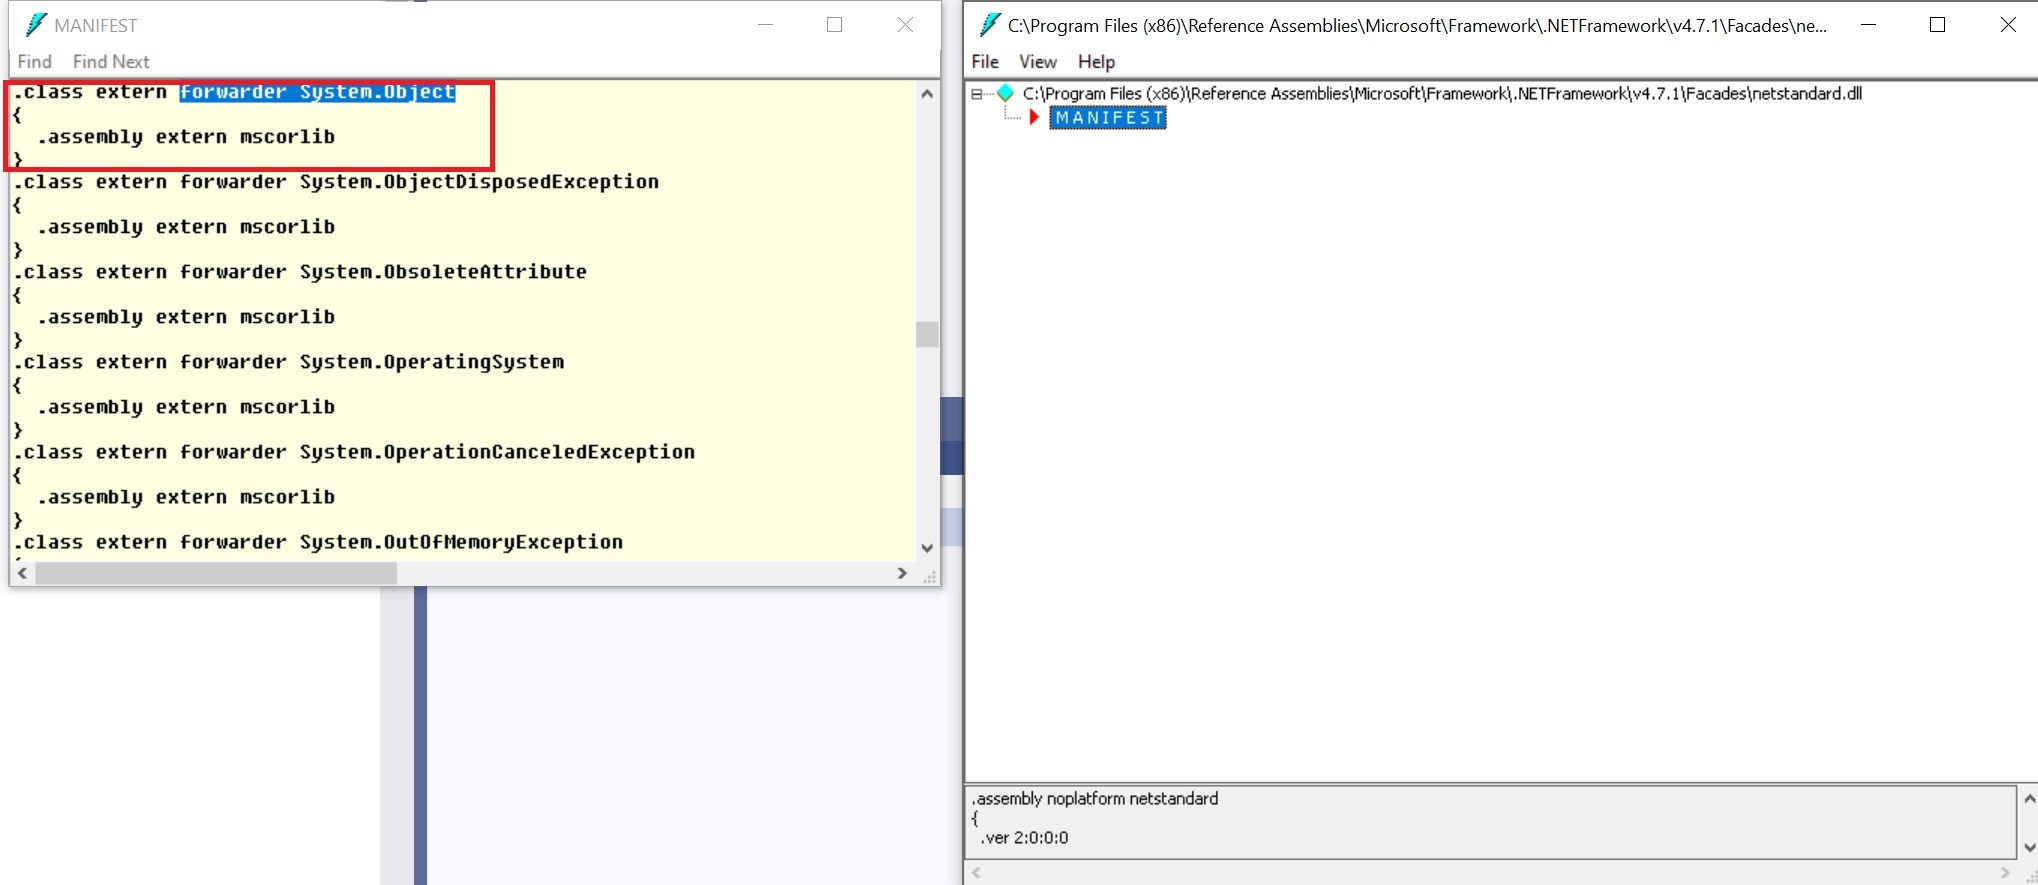
Task: Maximize the netstandard.dll disassembler window
Action: pos(1937,25)
